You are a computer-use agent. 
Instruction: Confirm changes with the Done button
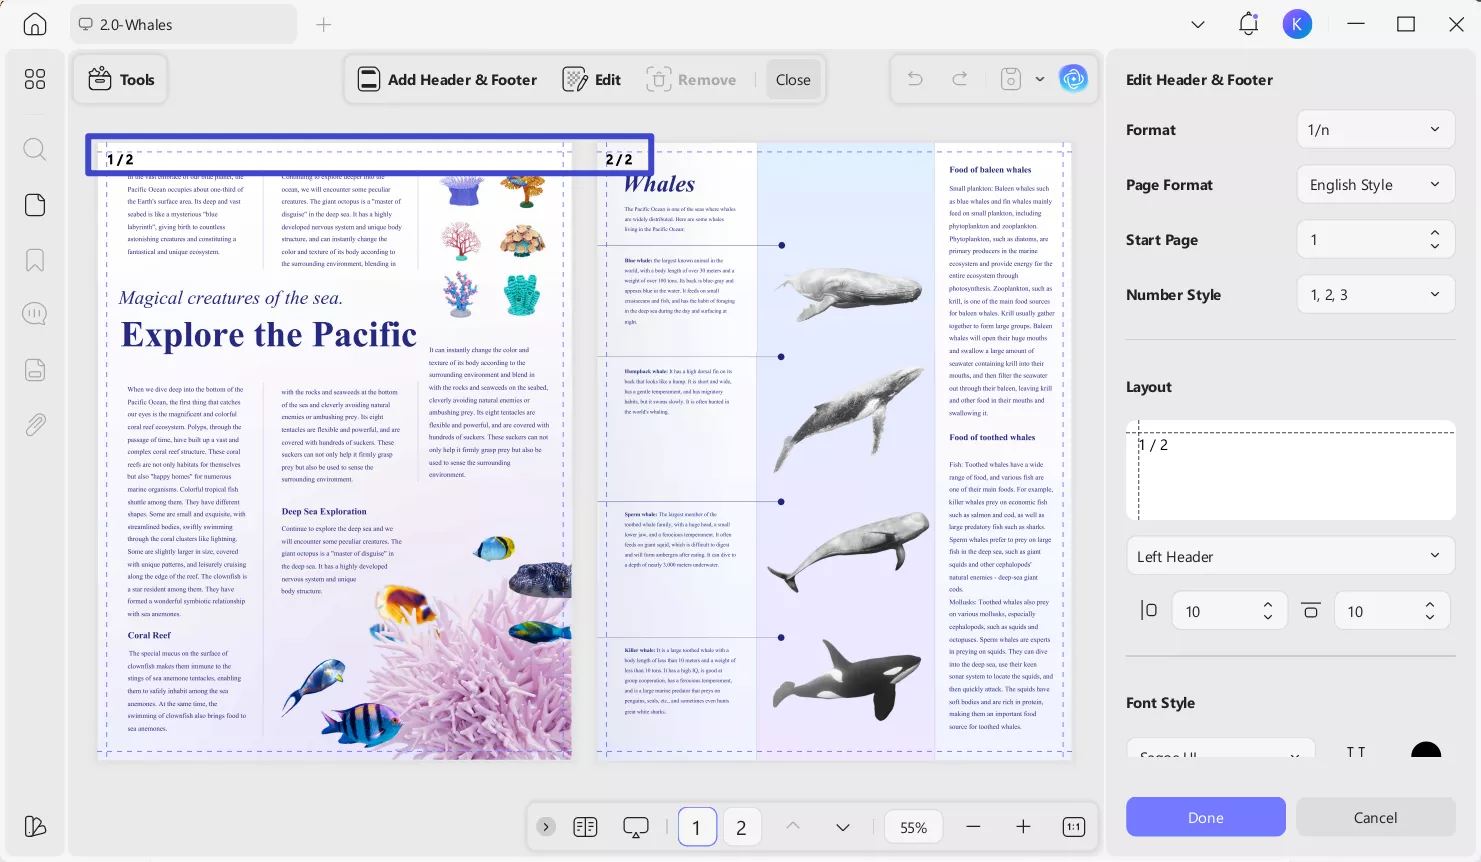point(1205,817)
